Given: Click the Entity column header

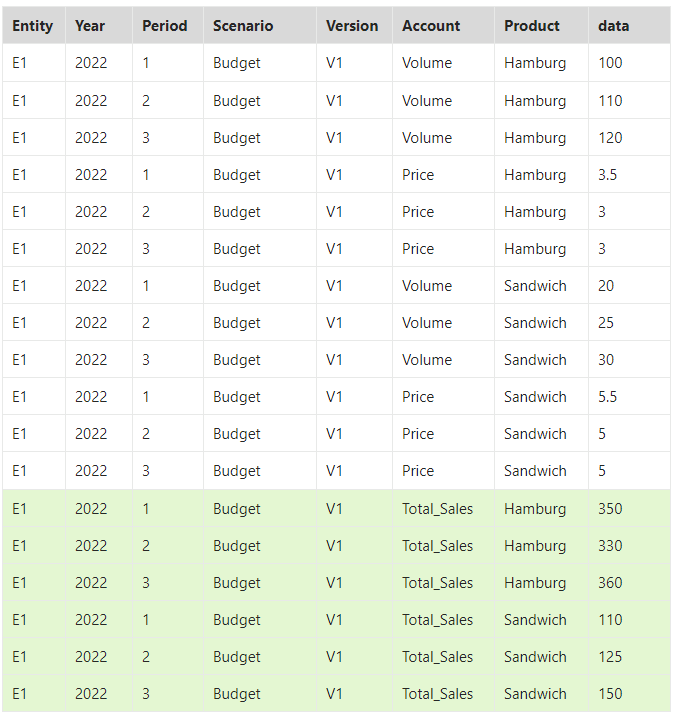Looking at the screenshot, I should click(x=33, y=26).
